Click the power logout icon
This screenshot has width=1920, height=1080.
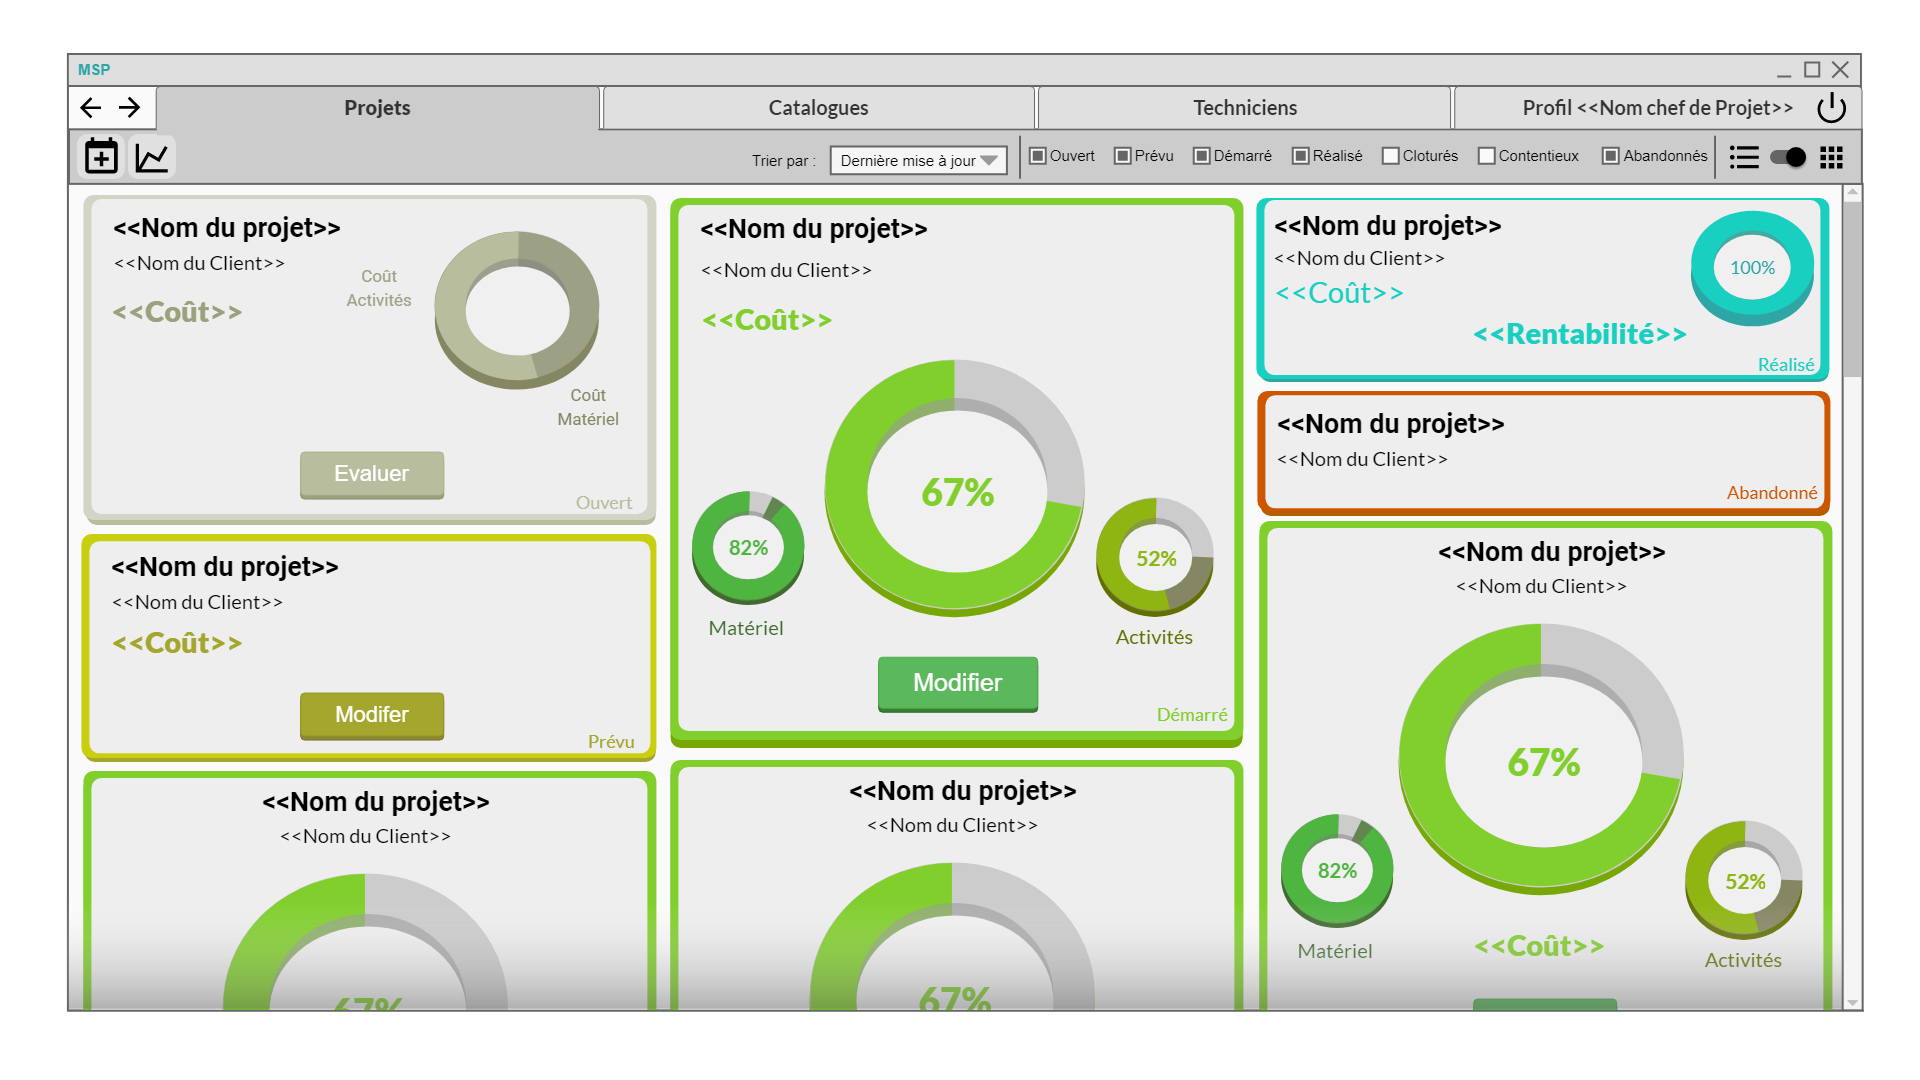pyautogui.click(x=1831, y=108)
